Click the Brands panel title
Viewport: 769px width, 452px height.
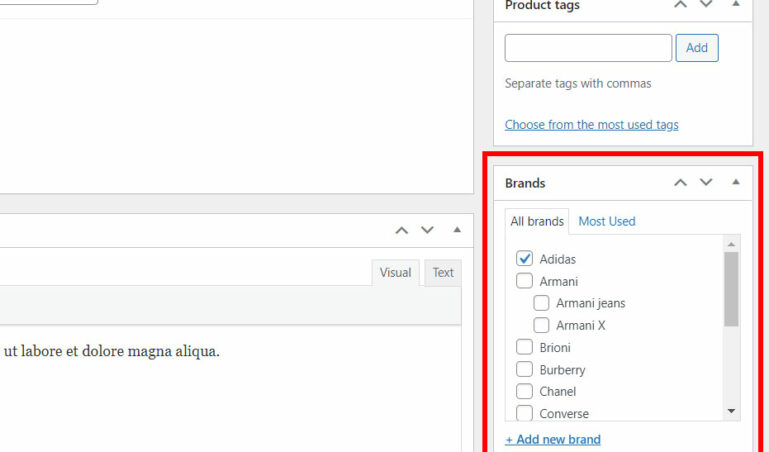pos(525,183)
